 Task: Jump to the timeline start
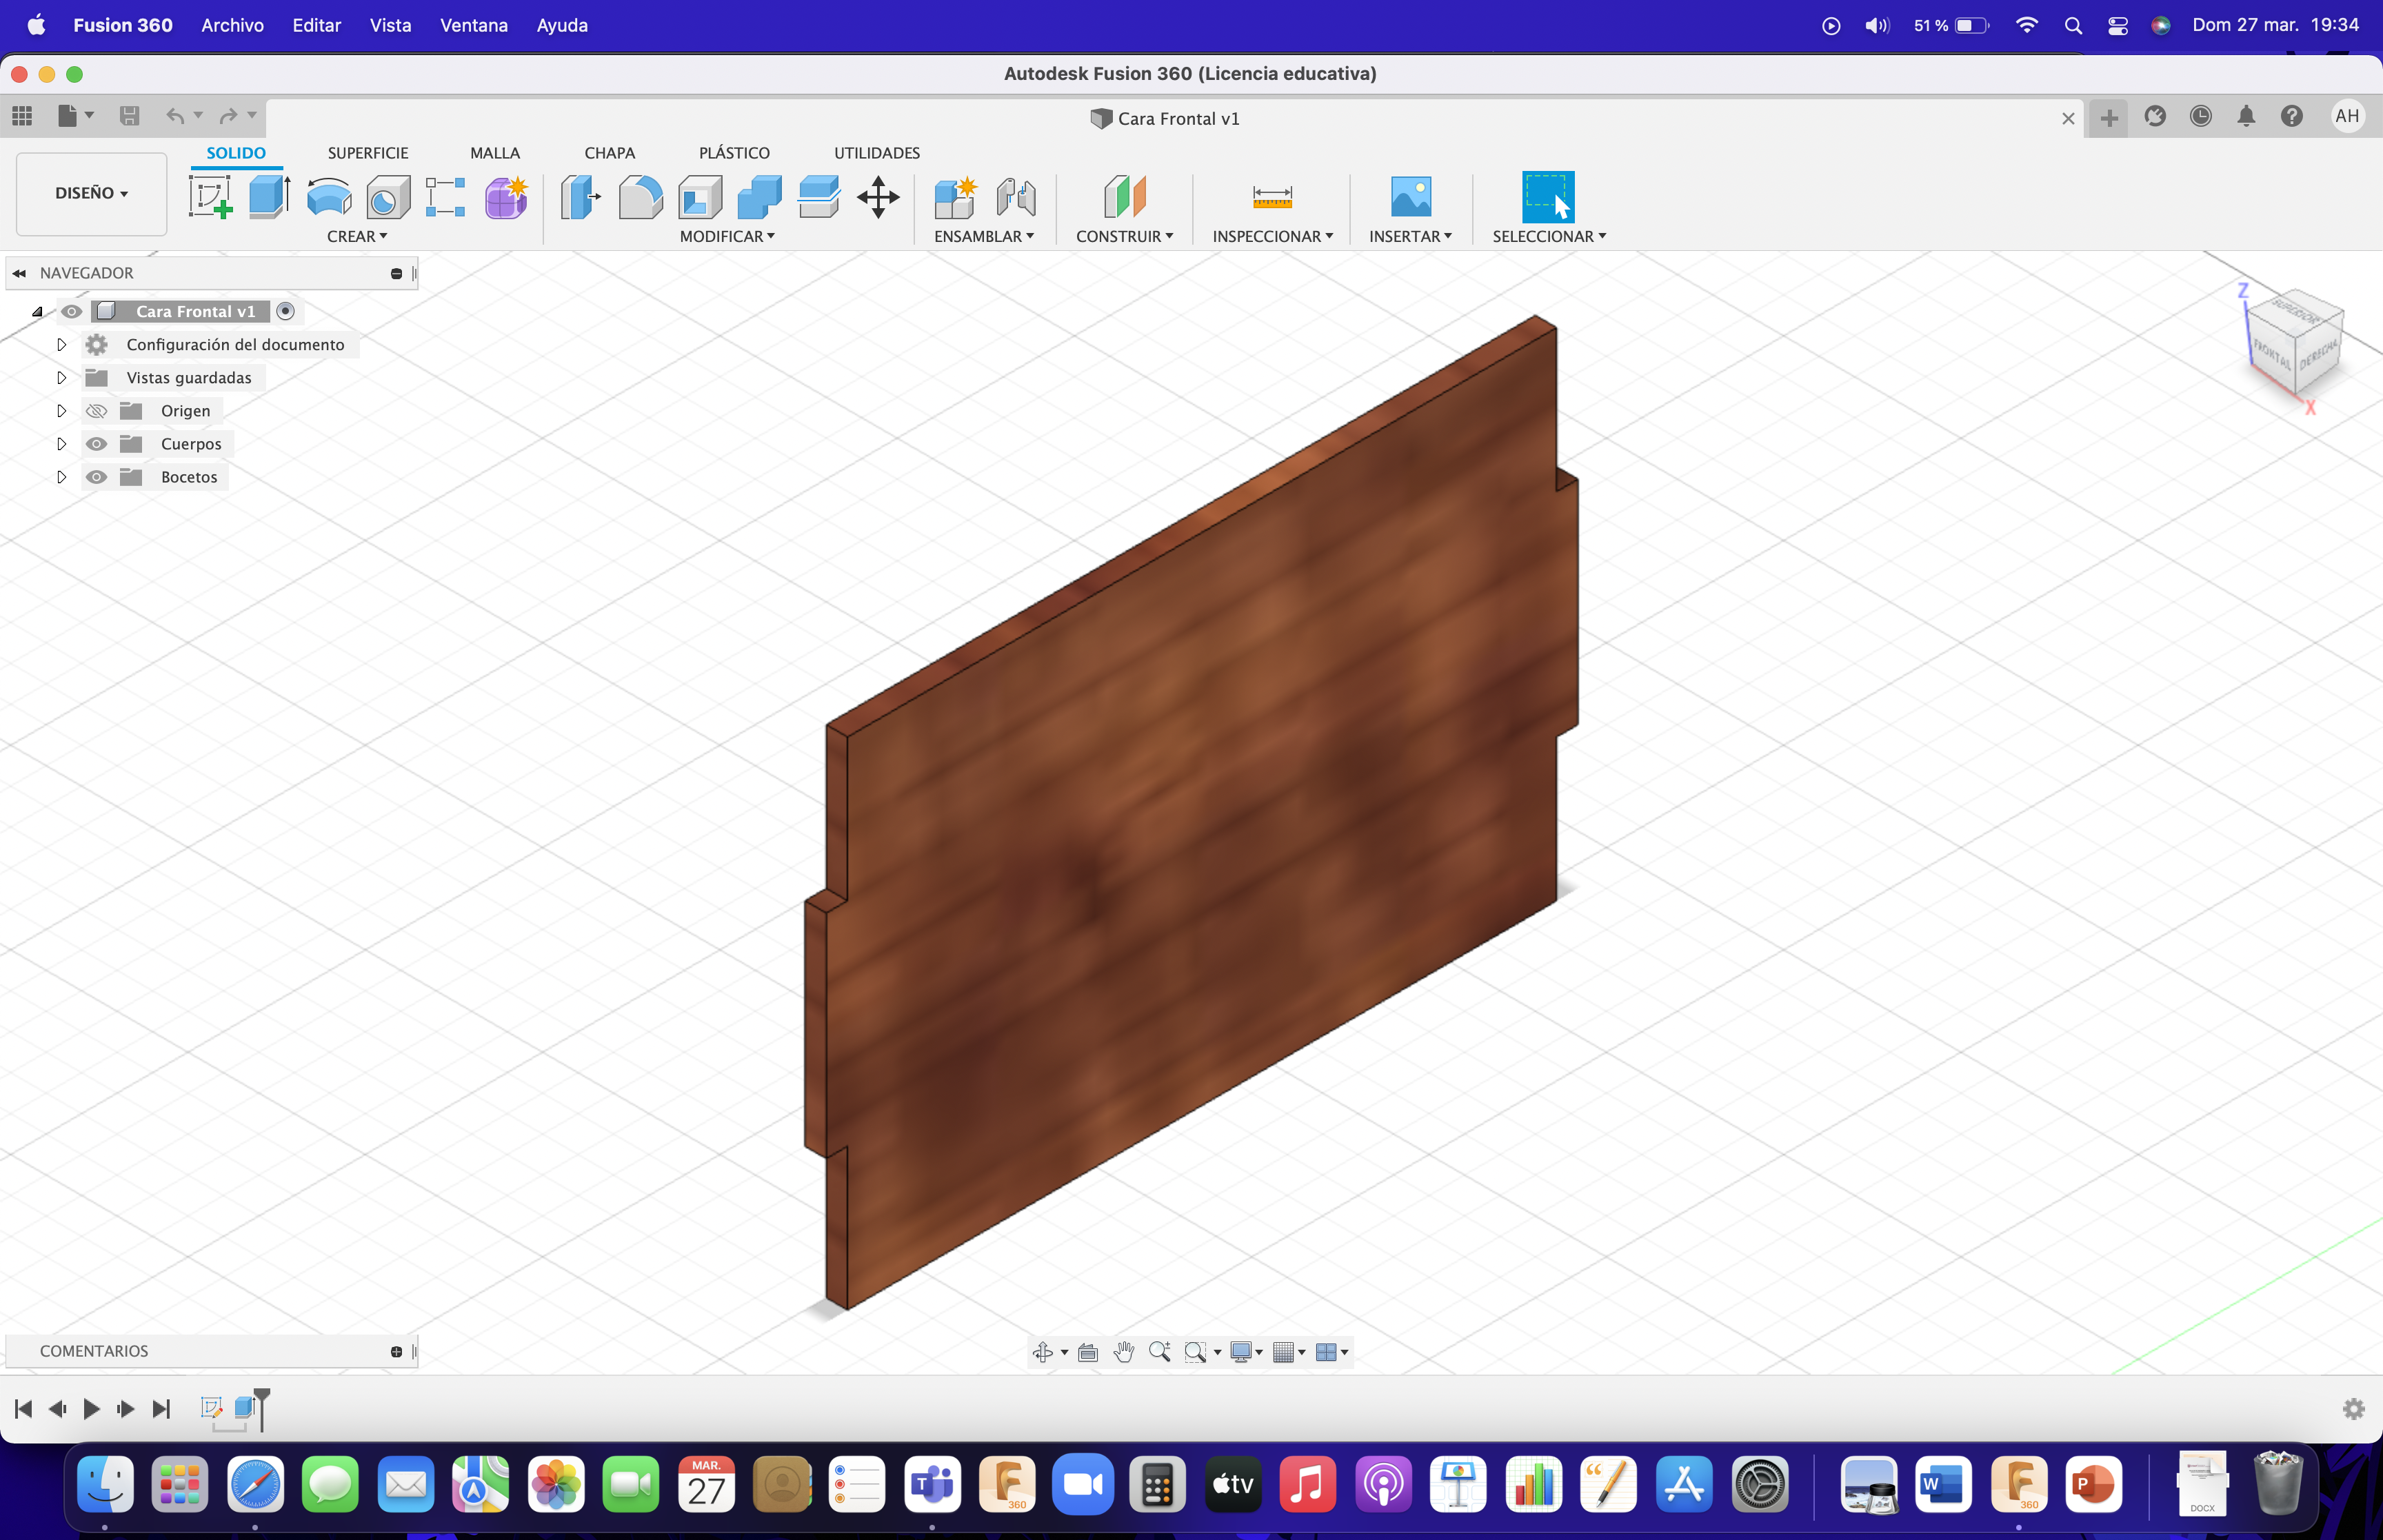(24, 1409)
